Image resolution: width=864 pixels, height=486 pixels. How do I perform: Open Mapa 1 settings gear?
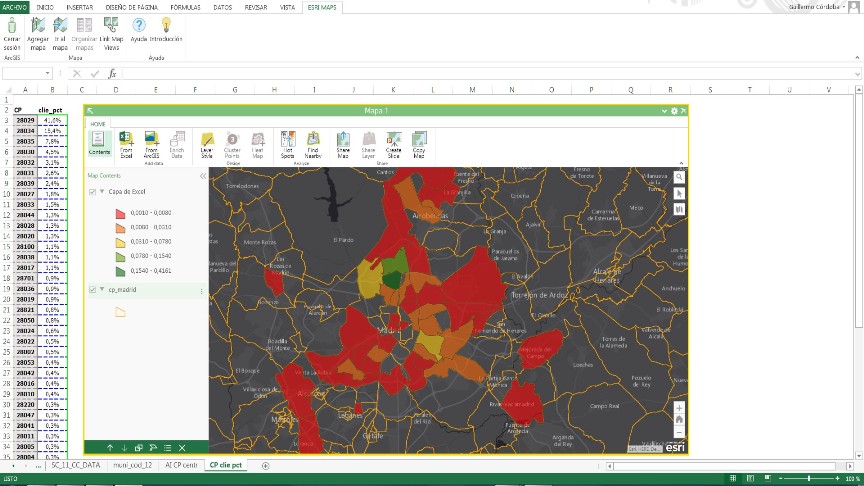[674, 111]
